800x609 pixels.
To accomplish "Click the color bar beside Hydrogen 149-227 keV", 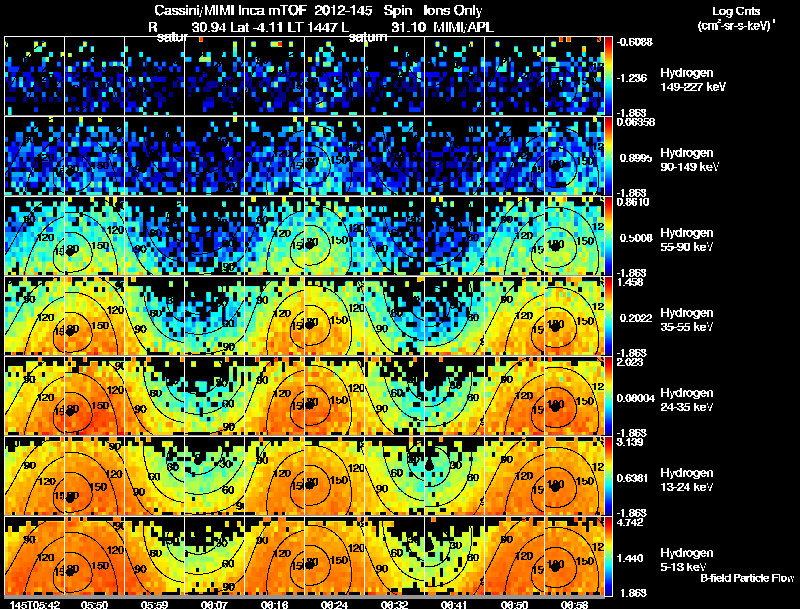I will tap(608, 76).
